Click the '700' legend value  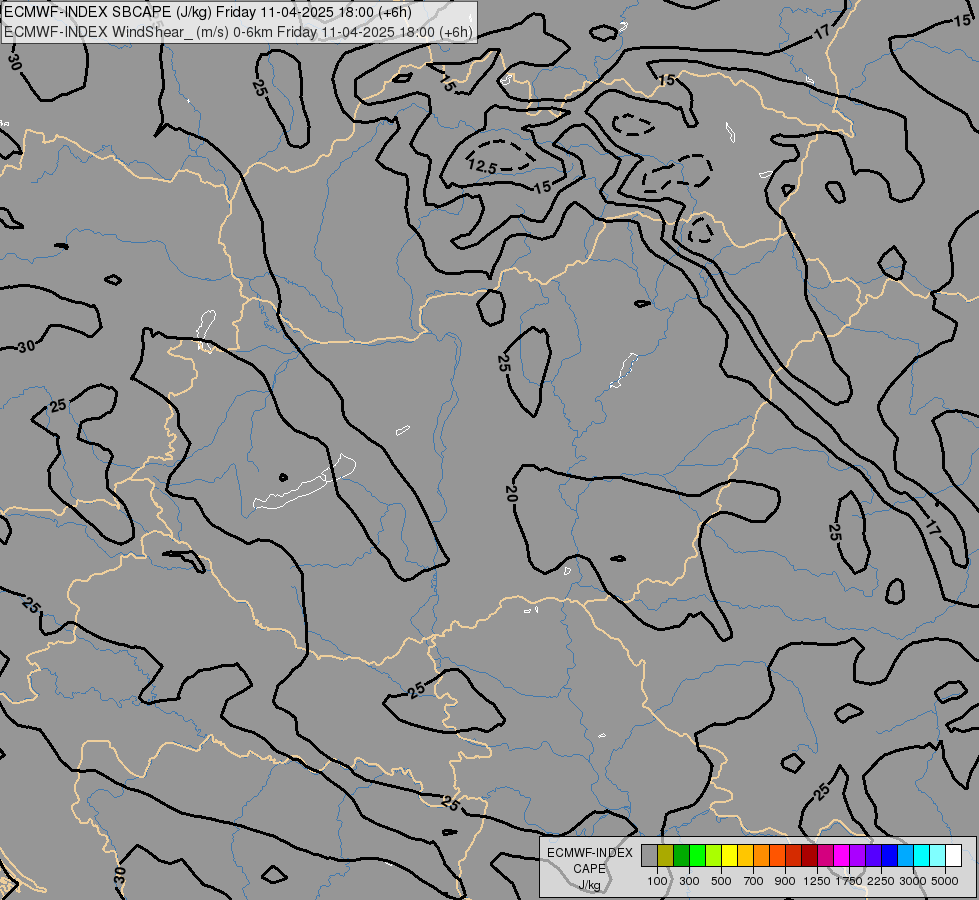754,881
